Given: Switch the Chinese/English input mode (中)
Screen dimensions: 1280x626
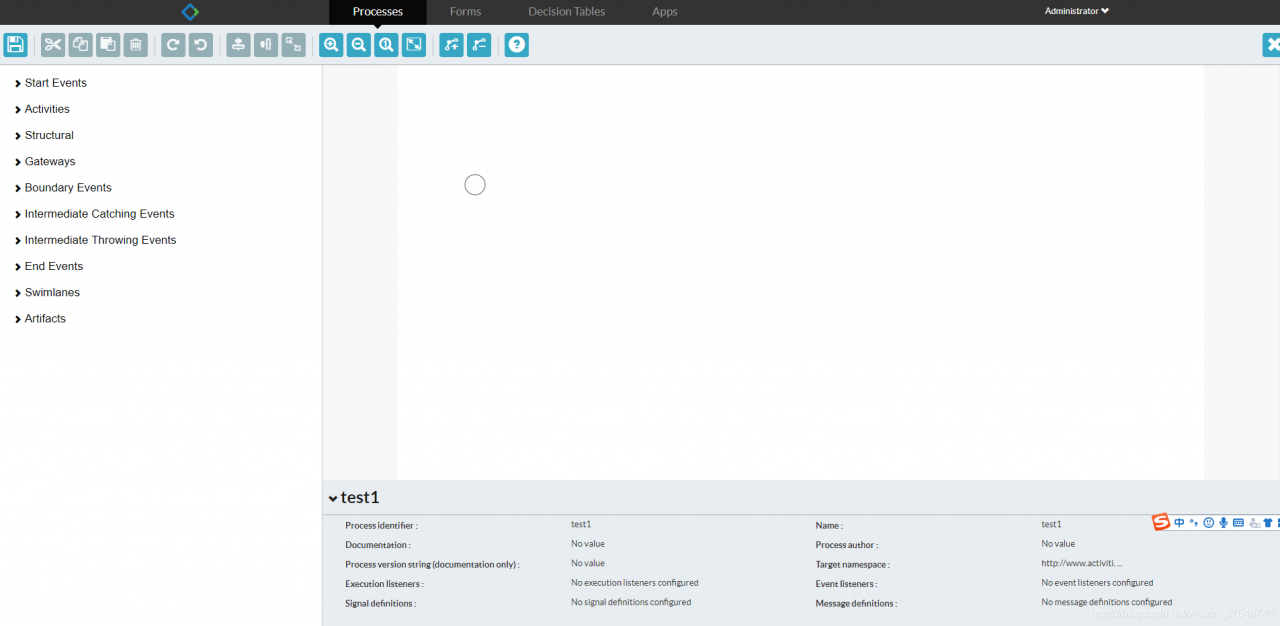Looking at the screenshot, I should pyautogui.click(x=1179, y=522).
